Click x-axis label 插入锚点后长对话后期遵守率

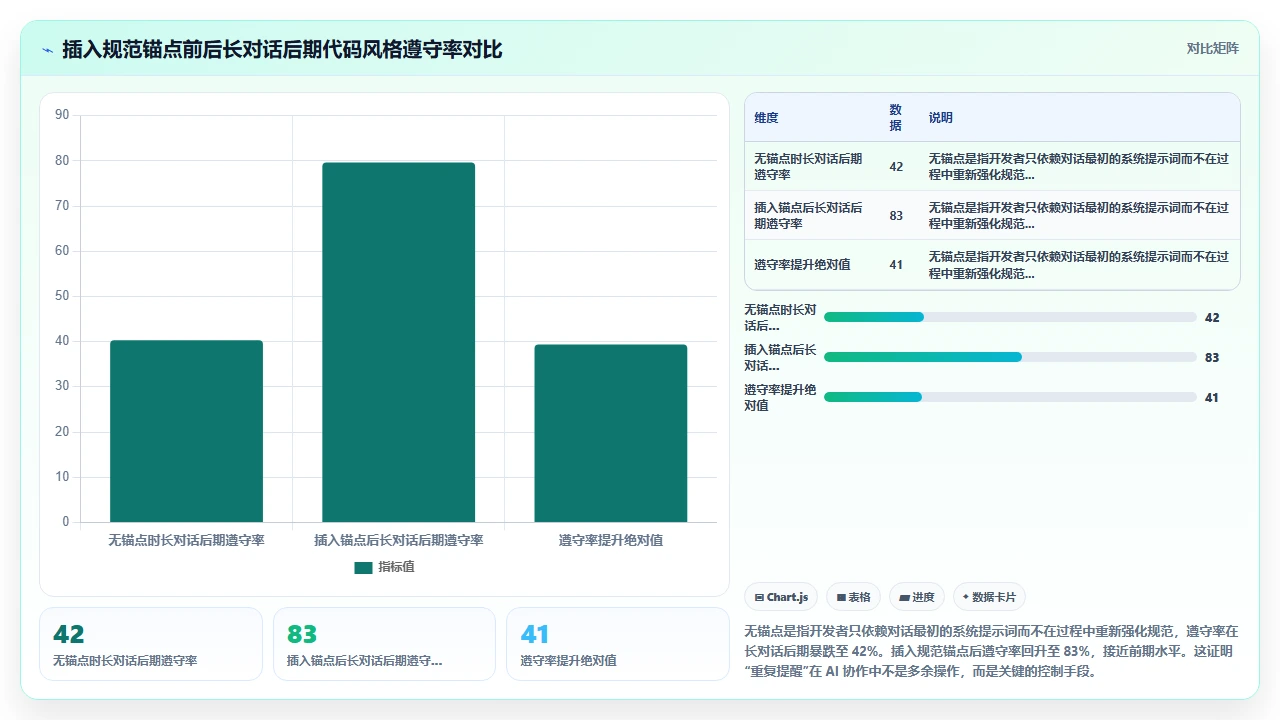[x=398, y=540]
